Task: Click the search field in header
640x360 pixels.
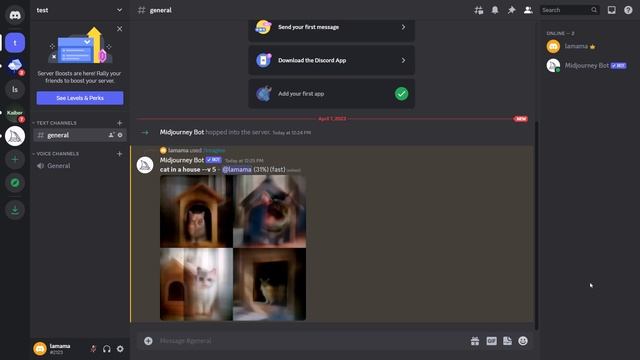Action: [x=569, y=10]
